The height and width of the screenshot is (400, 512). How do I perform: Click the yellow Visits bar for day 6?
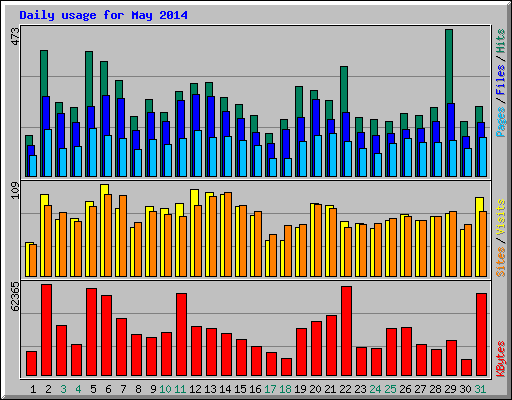(x=104, y=189)
